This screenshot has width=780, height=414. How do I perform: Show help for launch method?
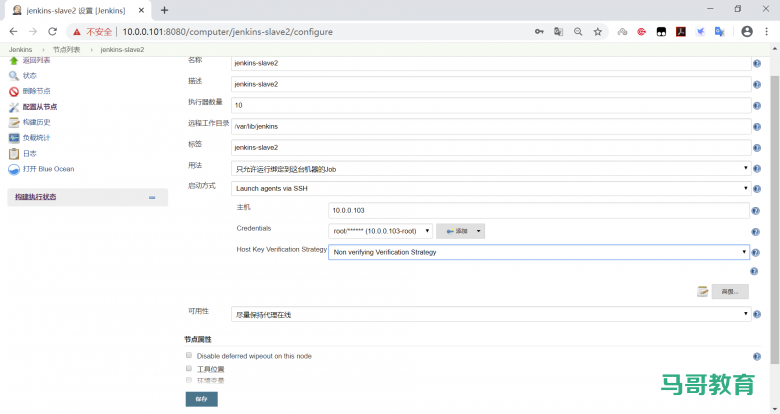click(x=757, y=189)
